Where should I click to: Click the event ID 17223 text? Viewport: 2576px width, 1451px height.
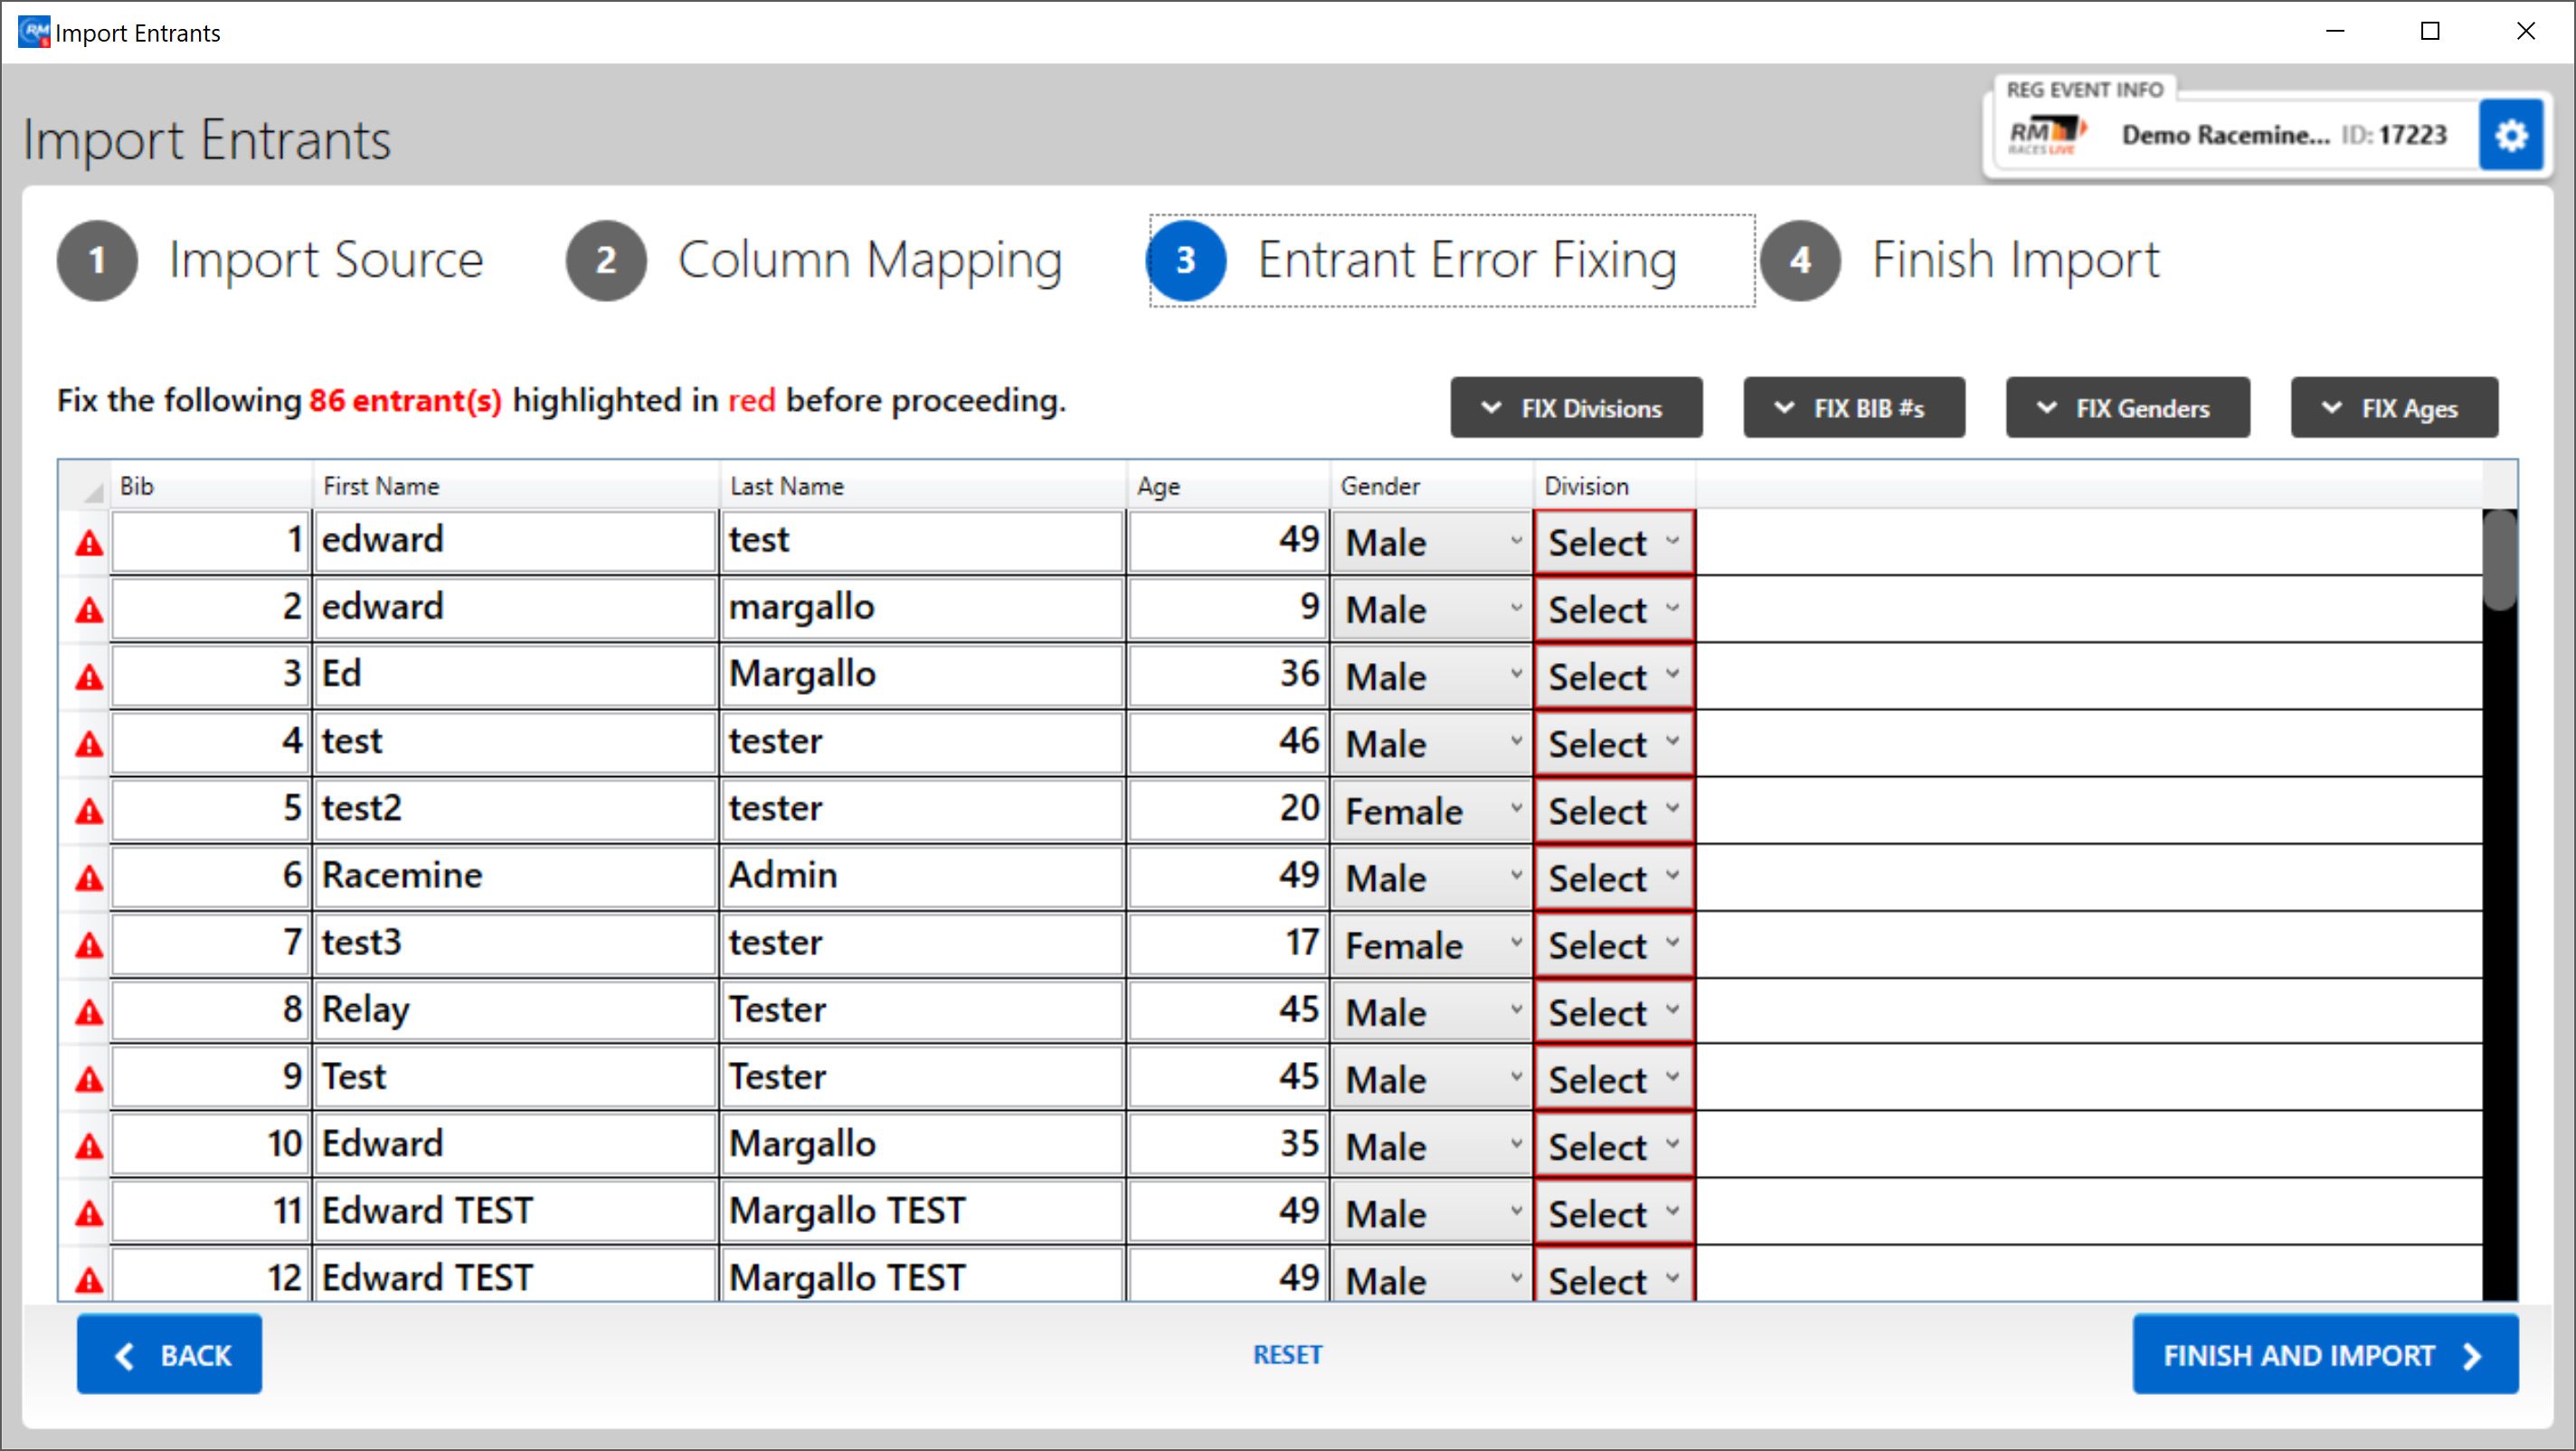(x=2394, y=135)
